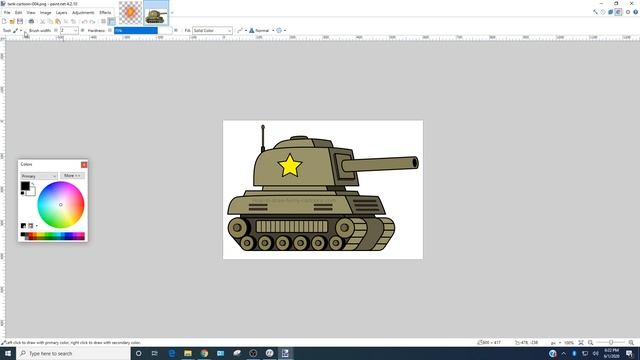Undo the last action
Screen dimensions: 640x360
coord(84,21)
